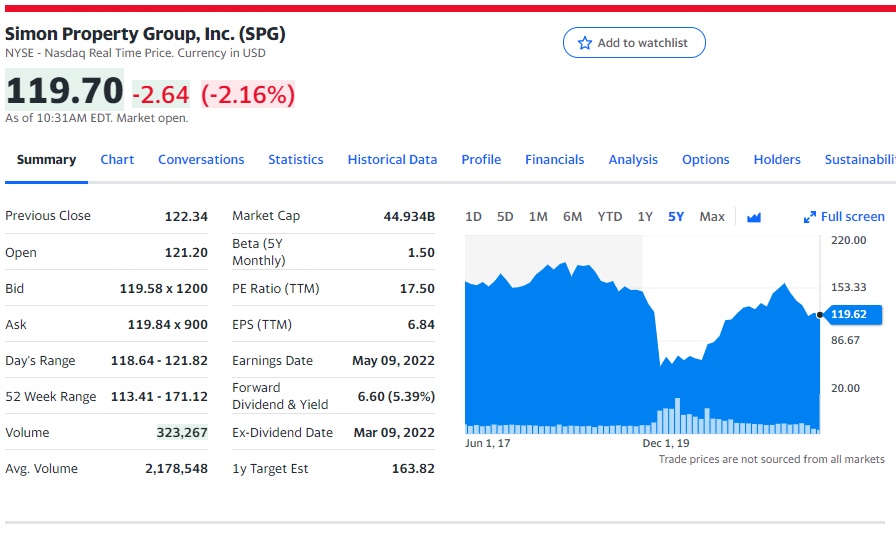Click the Avg. Volume value 2,178,548

(177, 469)
